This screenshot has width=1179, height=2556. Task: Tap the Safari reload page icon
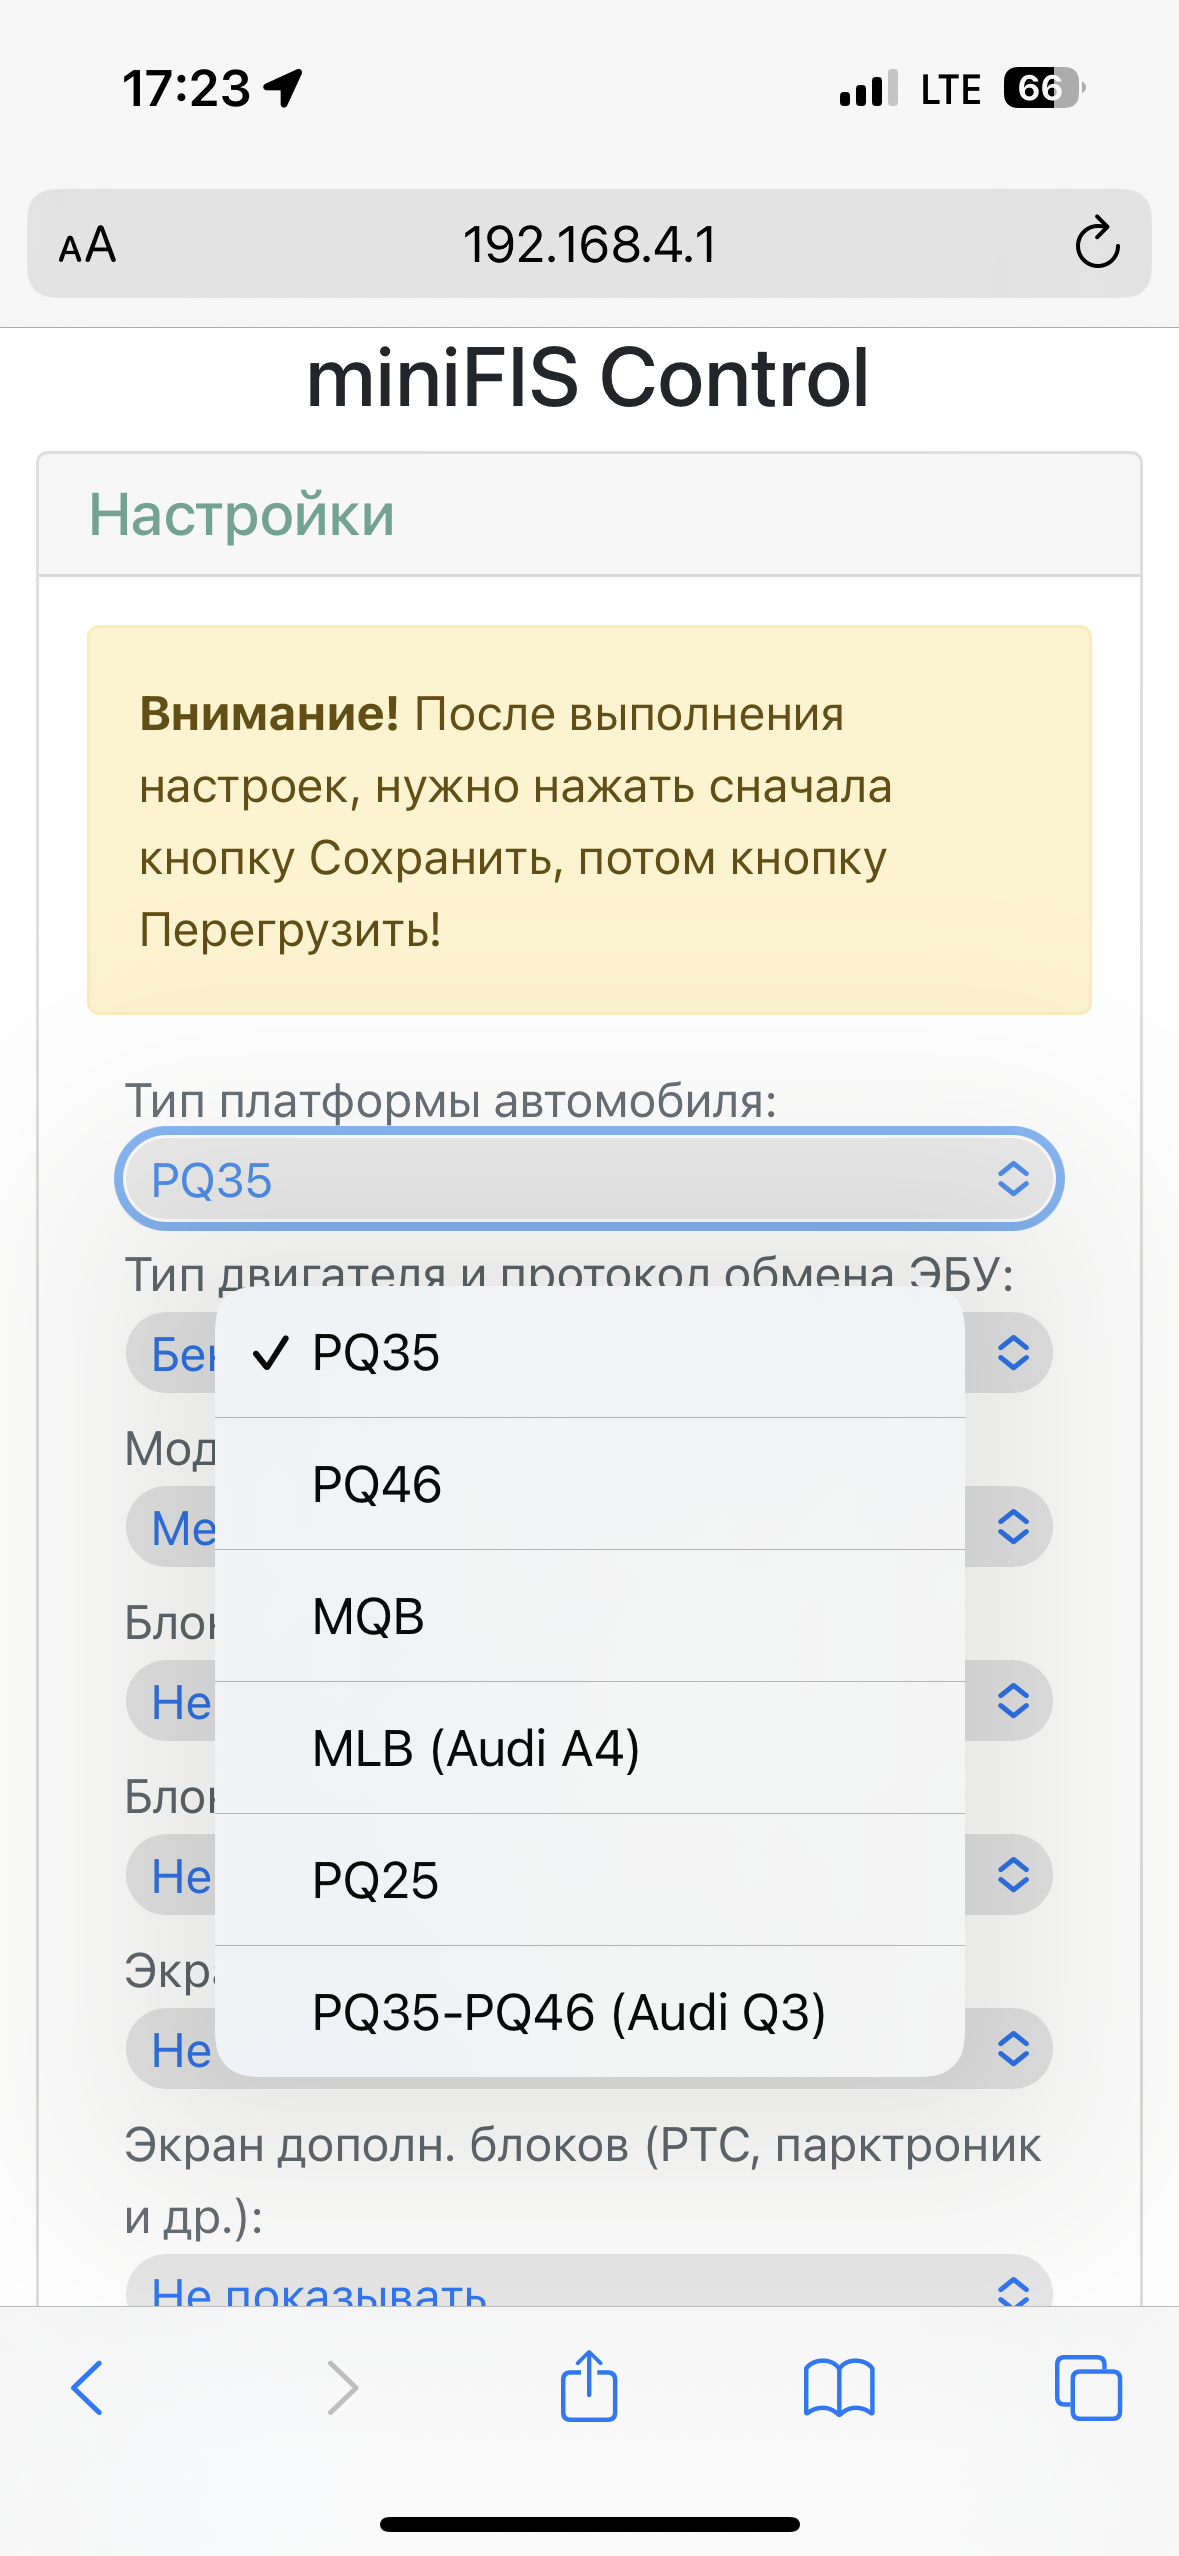[1097, 243]
